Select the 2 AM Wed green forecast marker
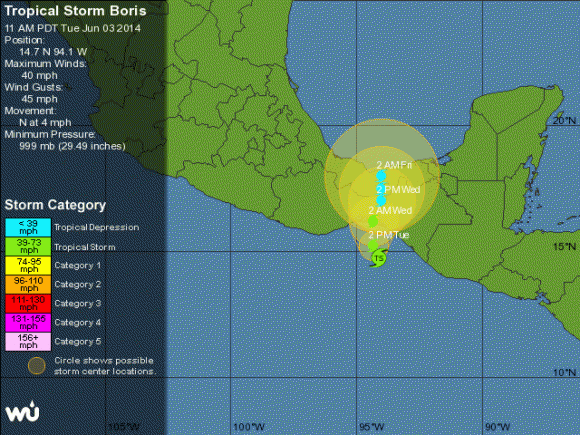This screenshot has height=435, width=580. pos(373,221)
